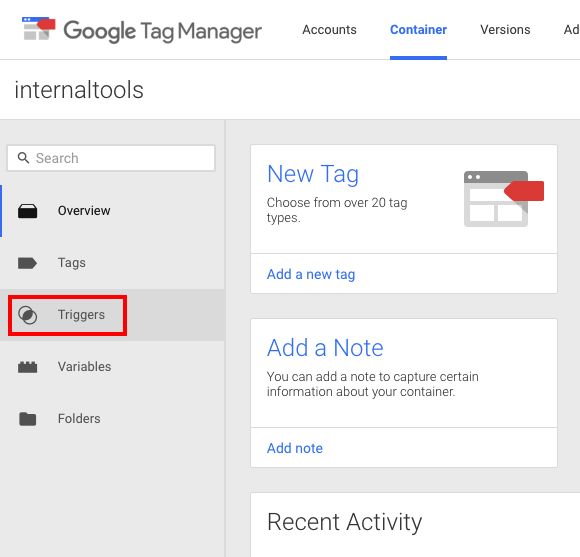The height and width of the screenshot is (557, 580).
Task: Click the Recent Activity heading
Action: pos(344,522)
